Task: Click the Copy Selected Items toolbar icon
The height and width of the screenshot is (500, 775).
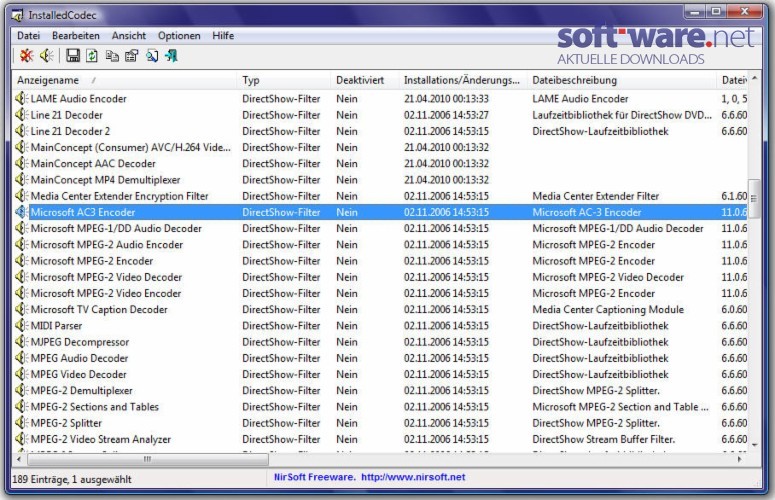Action: [112, 56]
